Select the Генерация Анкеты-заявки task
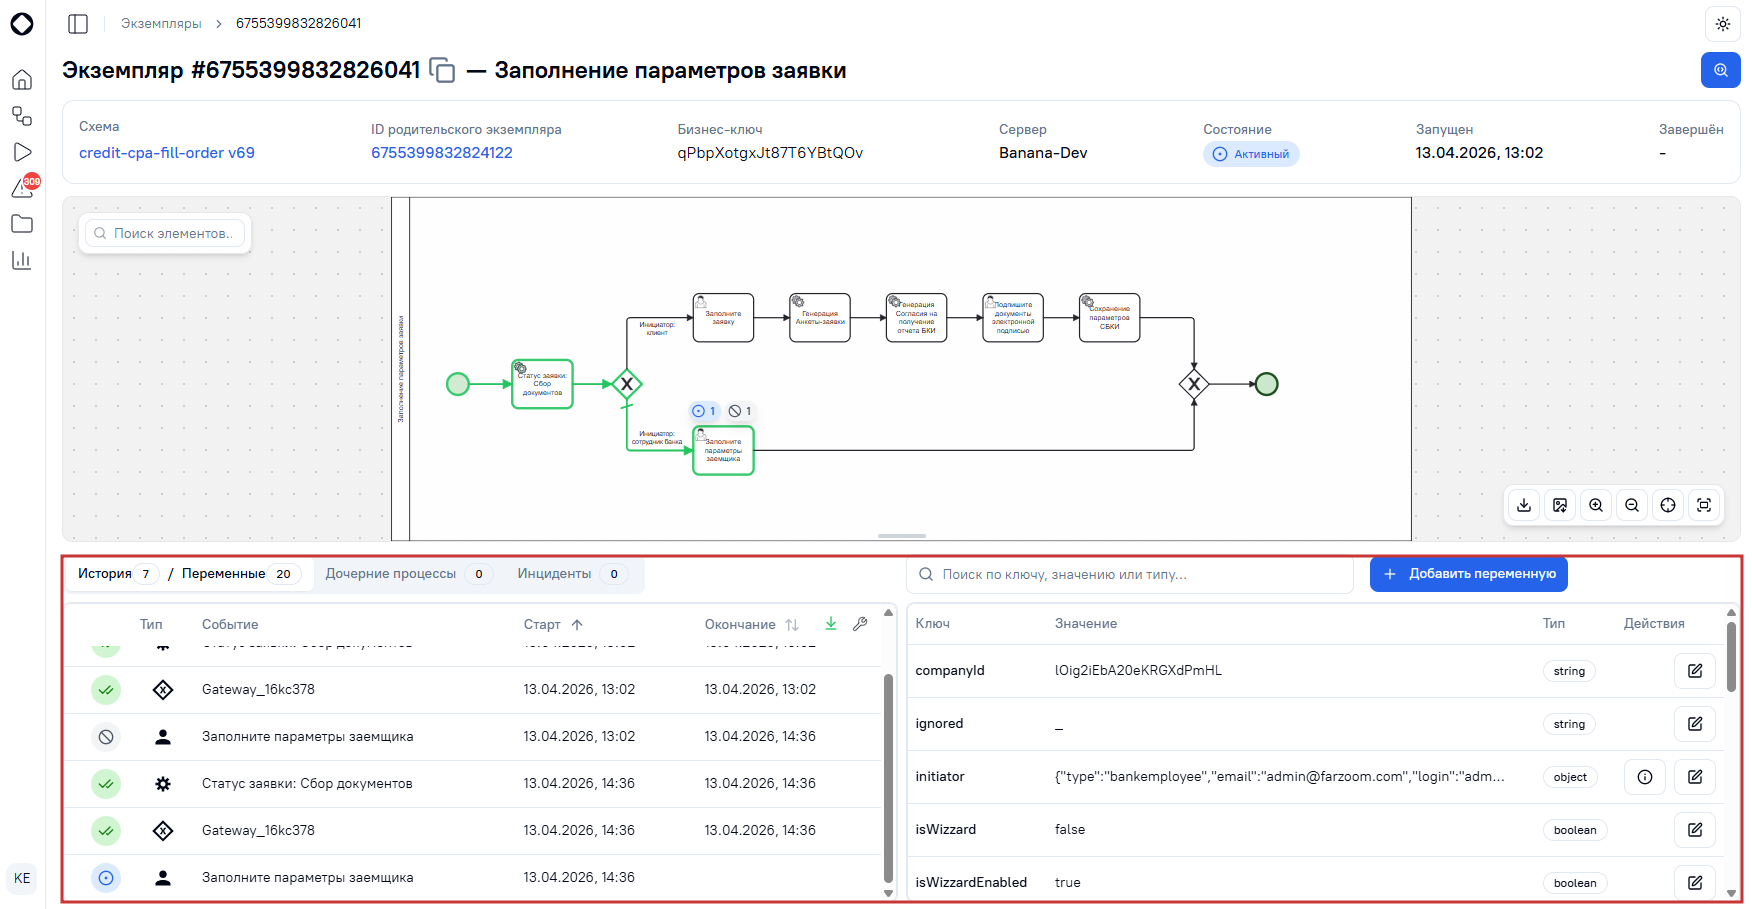This screenshot has width=1752, height=909. click(x=820, y=318)
